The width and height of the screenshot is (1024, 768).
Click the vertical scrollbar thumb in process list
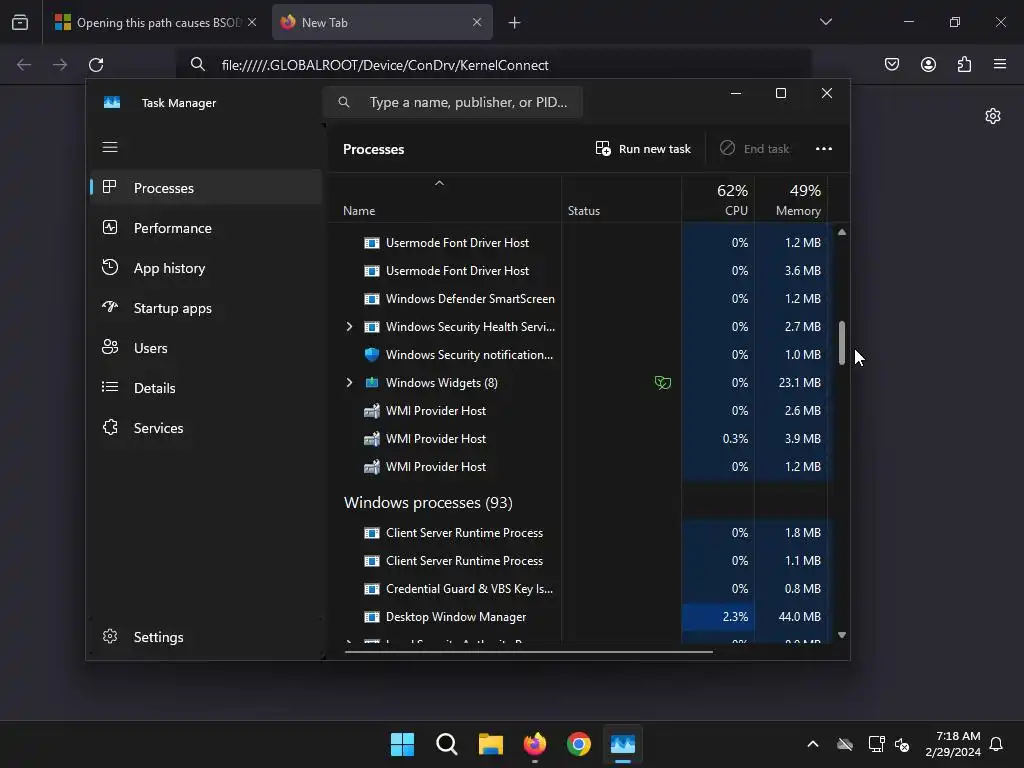pyautogui.click(x=842, y=342)
